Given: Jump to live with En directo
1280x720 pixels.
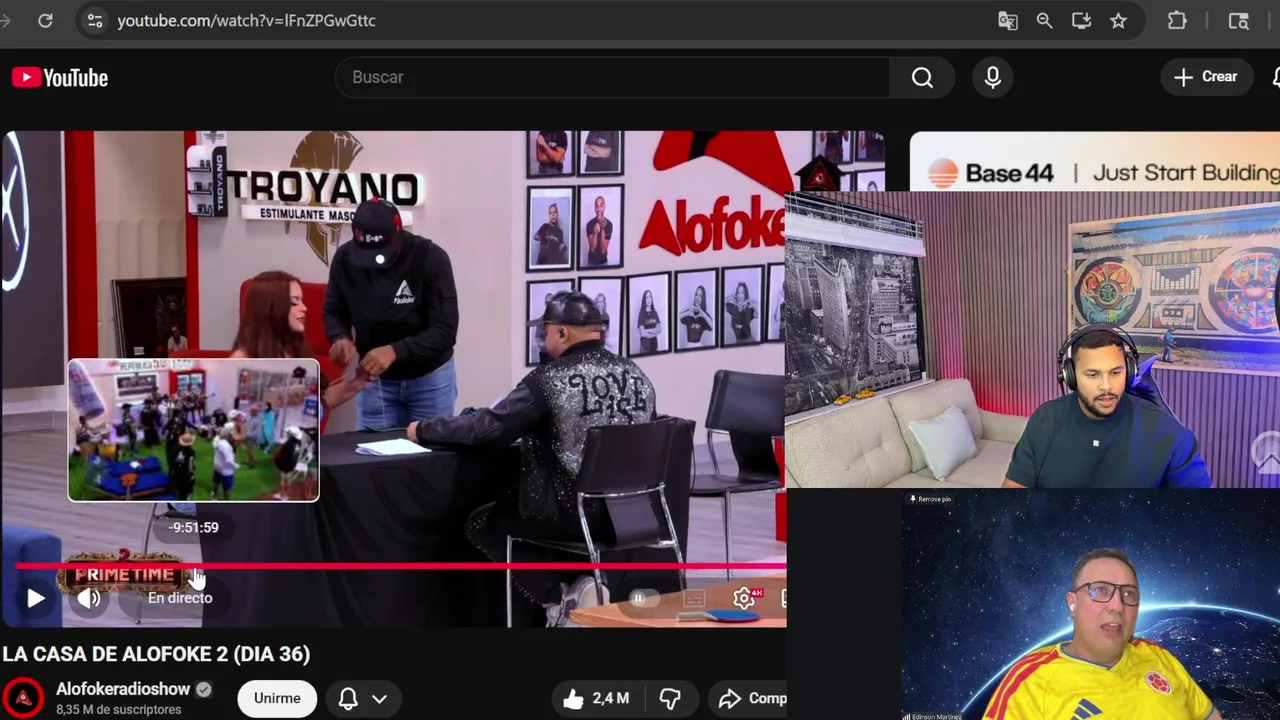Looking at the screenshot, I should 180,598.
